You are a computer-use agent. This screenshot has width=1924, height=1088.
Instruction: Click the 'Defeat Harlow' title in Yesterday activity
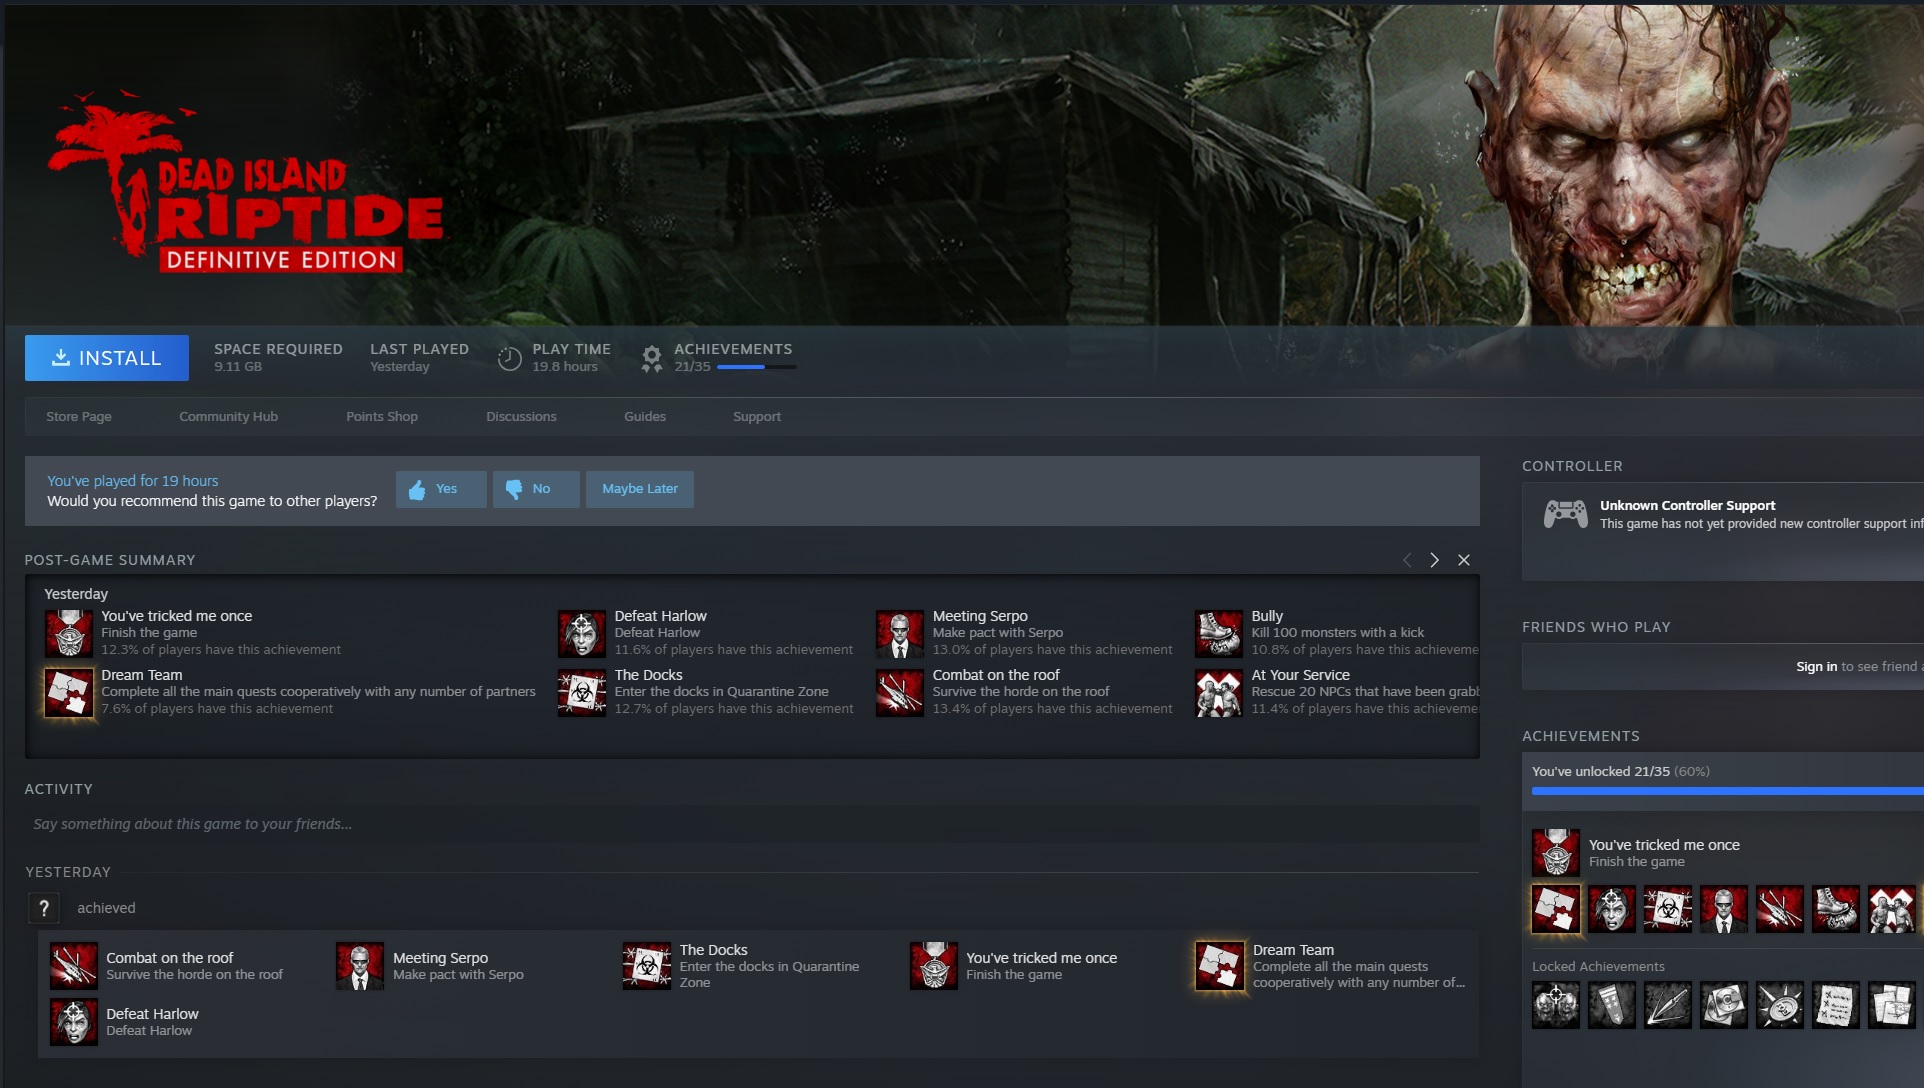[152, 1014]
